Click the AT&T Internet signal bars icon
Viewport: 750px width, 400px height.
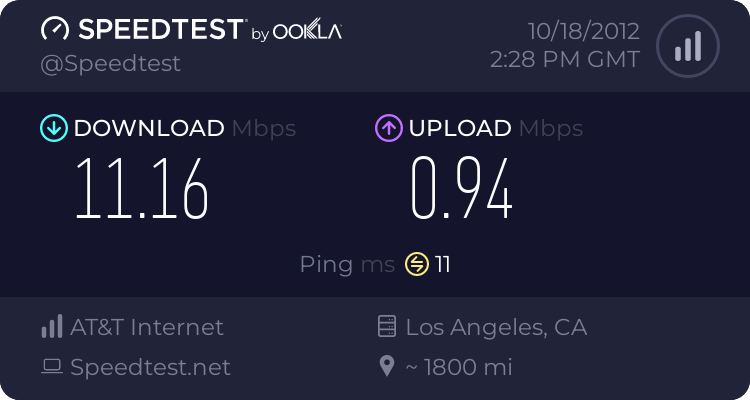52,327
